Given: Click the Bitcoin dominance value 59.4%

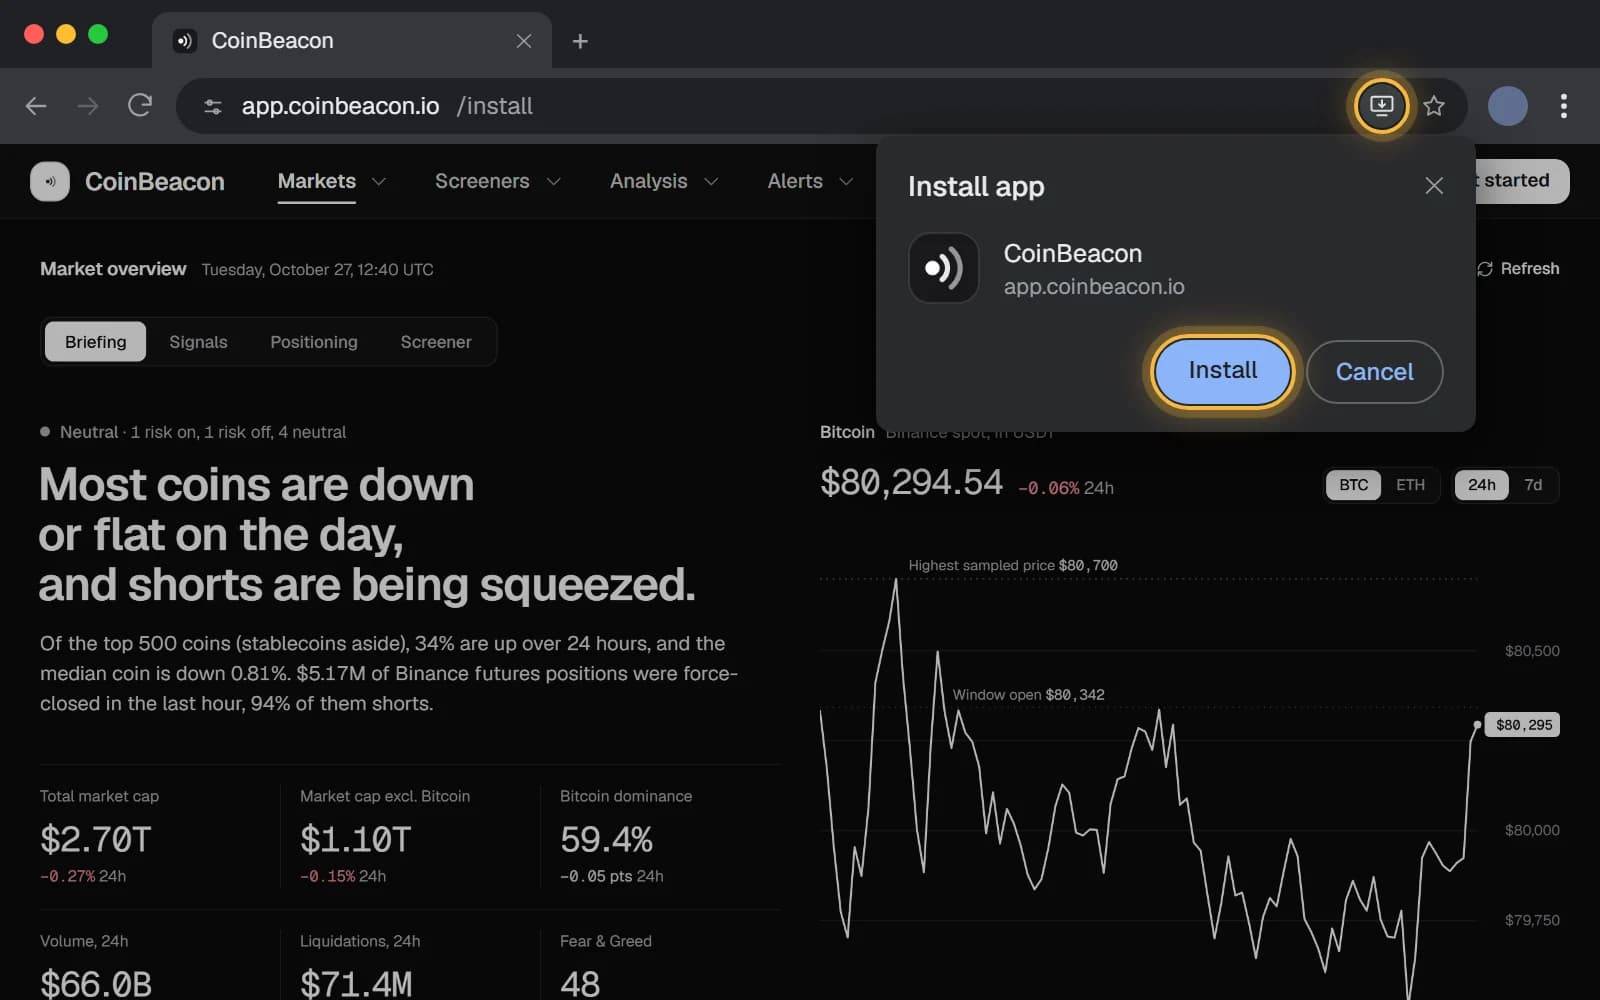Looking at the screenshot, I should pyautogui.click(x=606, y=840).
